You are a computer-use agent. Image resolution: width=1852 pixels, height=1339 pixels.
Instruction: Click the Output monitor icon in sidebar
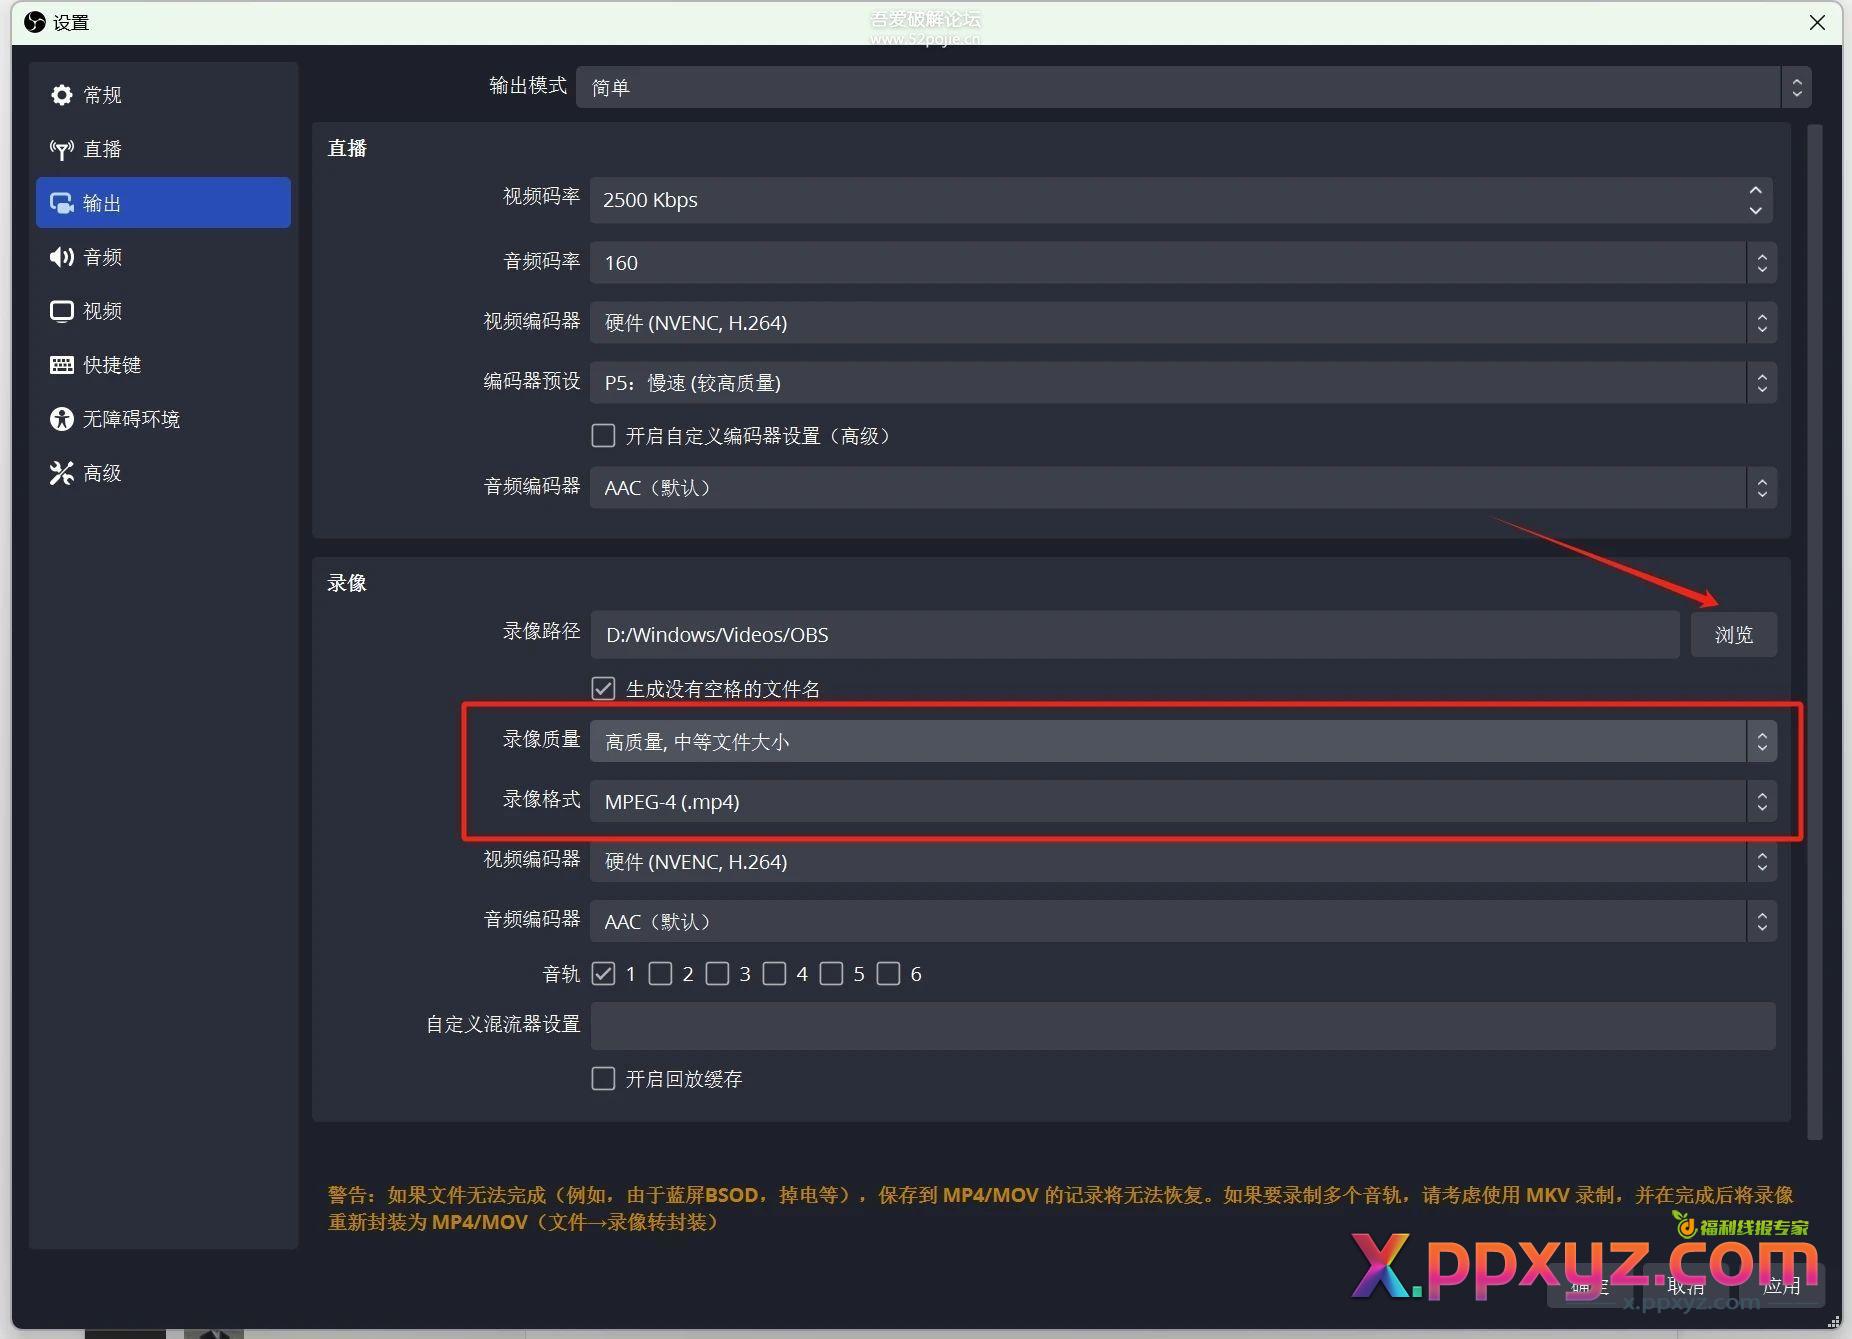click(62, 203)
